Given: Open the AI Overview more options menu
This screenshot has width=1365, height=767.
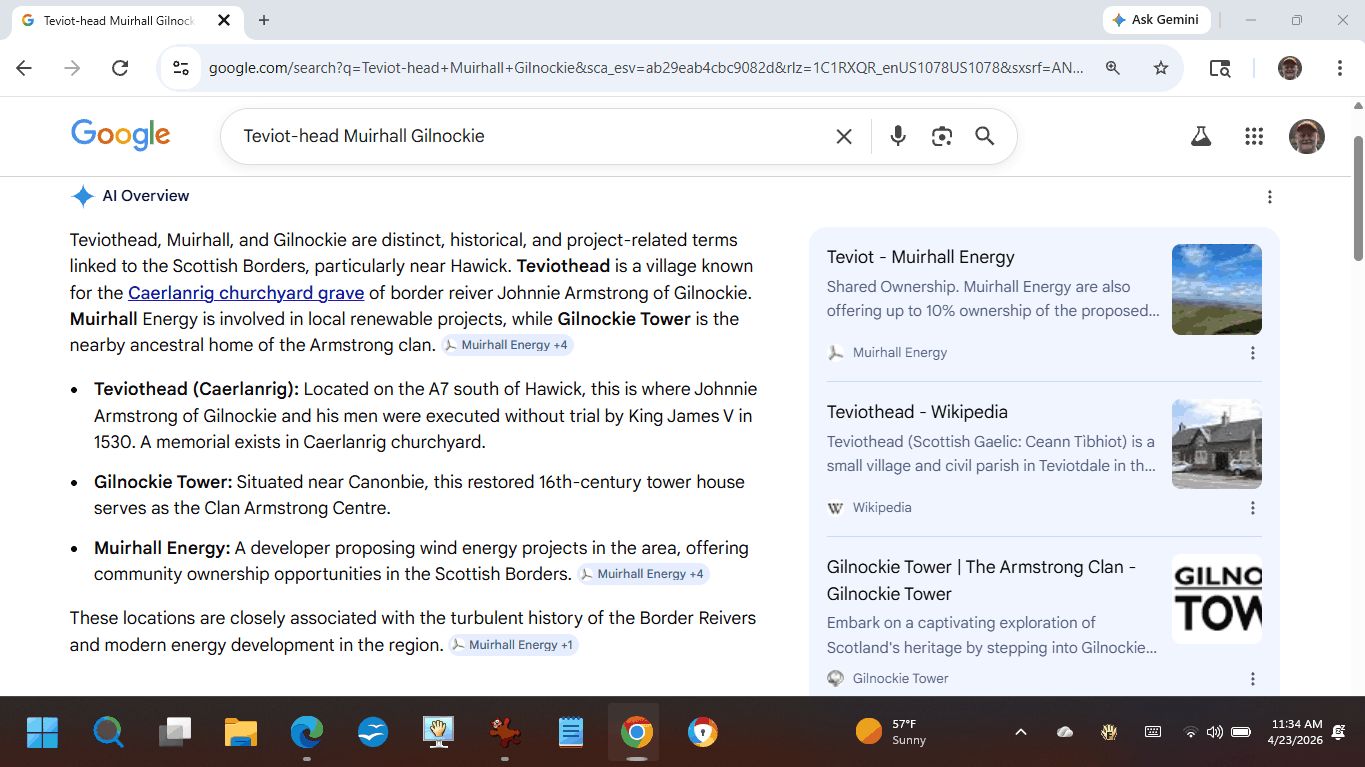Looking at the screenshot, I should click(x=1270, y=197).
